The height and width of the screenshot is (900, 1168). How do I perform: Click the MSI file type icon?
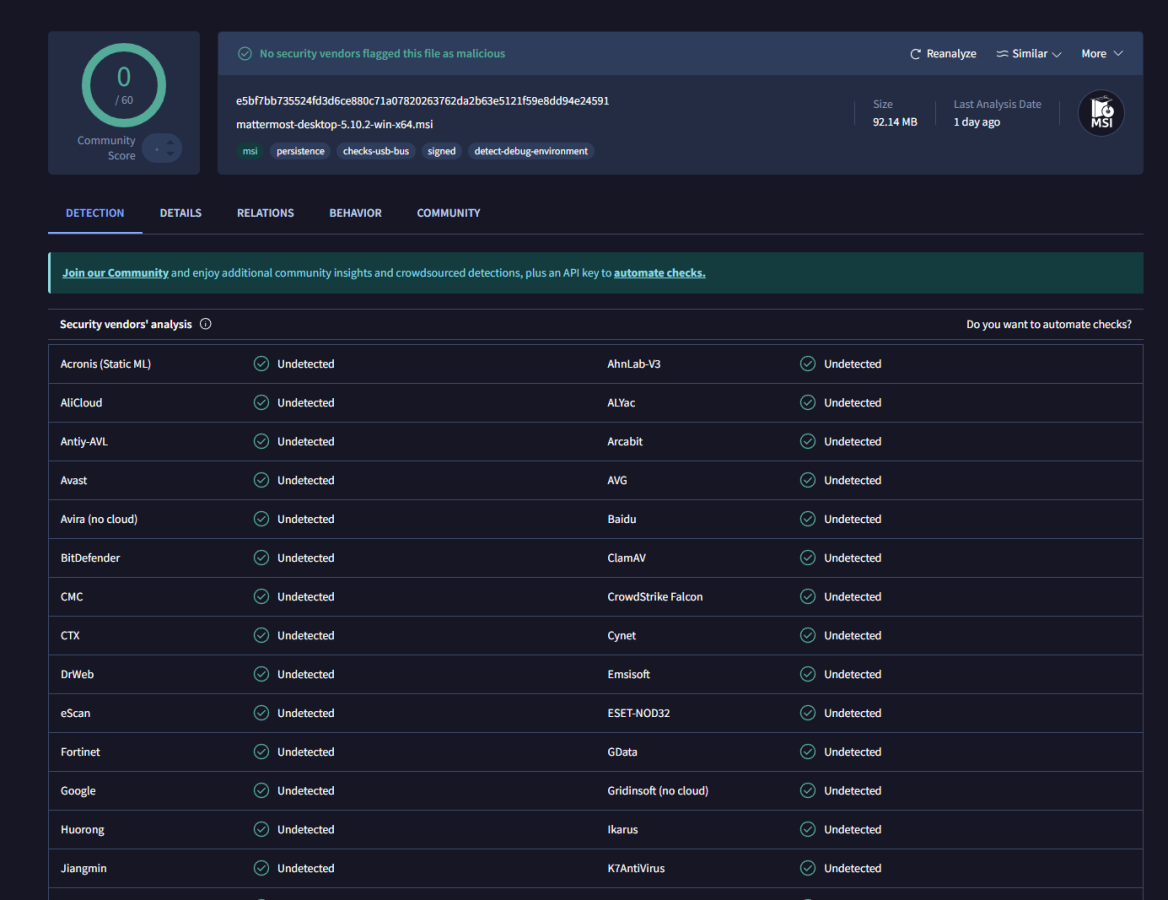[1101, 113]
